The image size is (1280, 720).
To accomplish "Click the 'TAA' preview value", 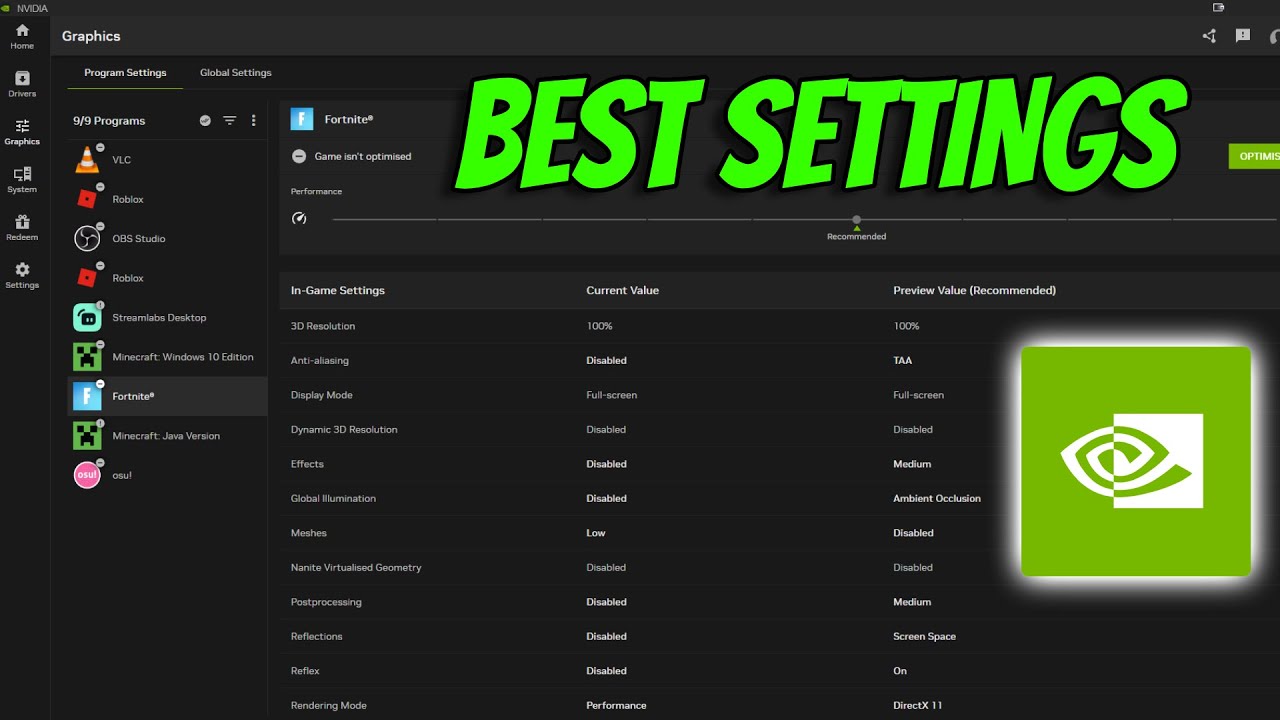I will point(903,360).
